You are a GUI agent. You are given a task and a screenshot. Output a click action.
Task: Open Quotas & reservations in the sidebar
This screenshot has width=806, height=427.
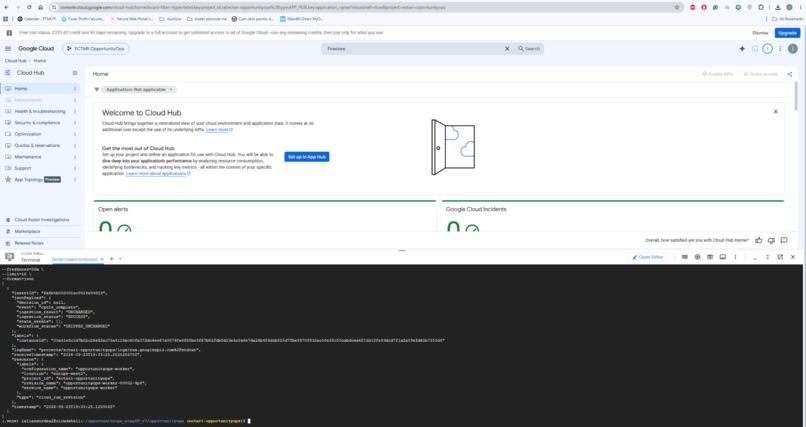(x=40, y=145)
